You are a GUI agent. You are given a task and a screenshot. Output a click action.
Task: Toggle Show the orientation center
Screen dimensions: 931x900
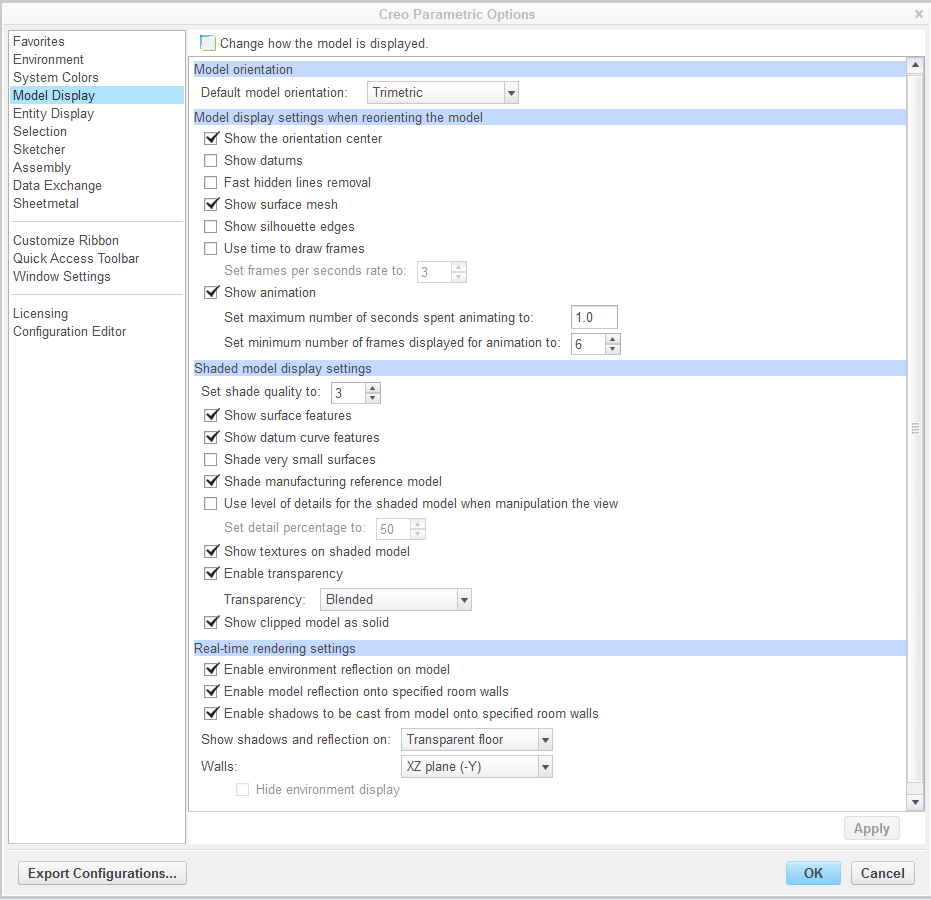click(x=211, y=138)
